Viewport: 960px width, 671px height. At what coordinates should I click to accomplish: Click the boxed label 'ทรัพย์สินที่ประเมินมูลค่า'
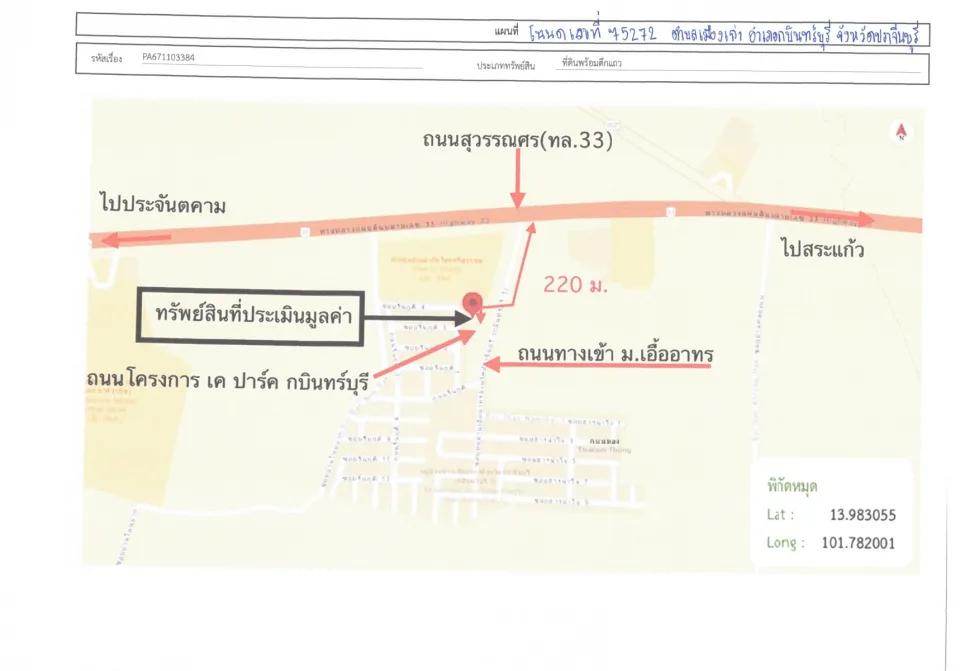pos(250,317)
